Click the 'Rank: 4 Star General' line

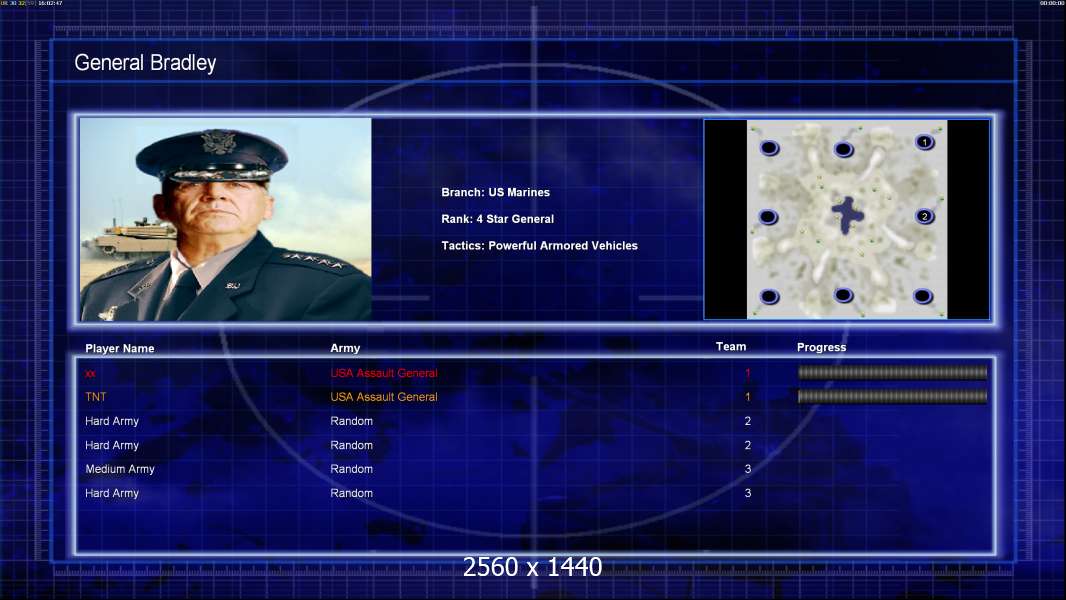coord(498,219)
